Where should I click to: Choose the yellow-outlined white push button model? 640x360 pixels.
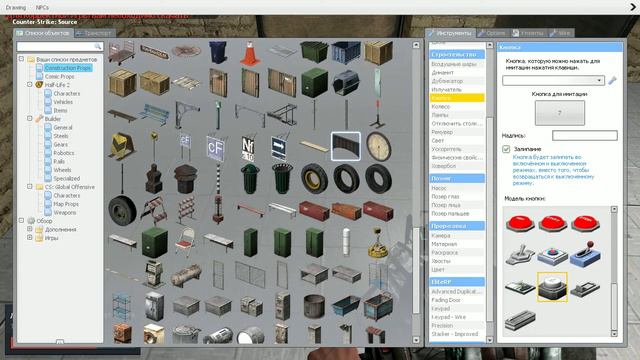552,287
